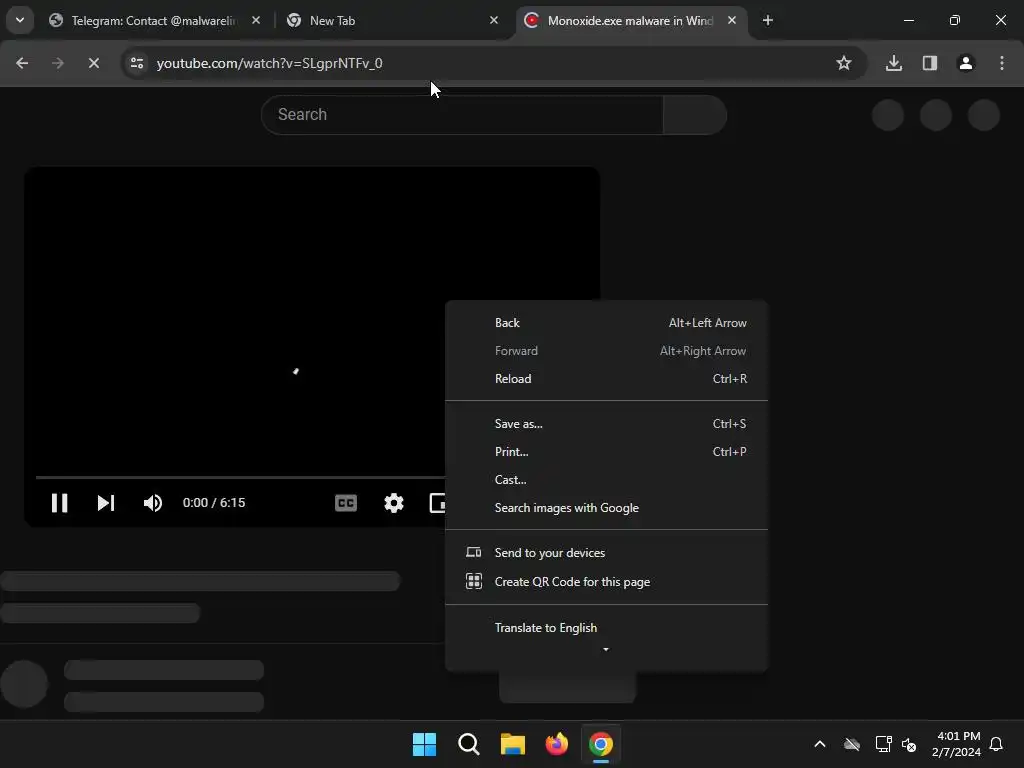Select Cast... in the context menu
Image resolution: width=1024 pixels, height=768 pixels.
pos(606,480)
